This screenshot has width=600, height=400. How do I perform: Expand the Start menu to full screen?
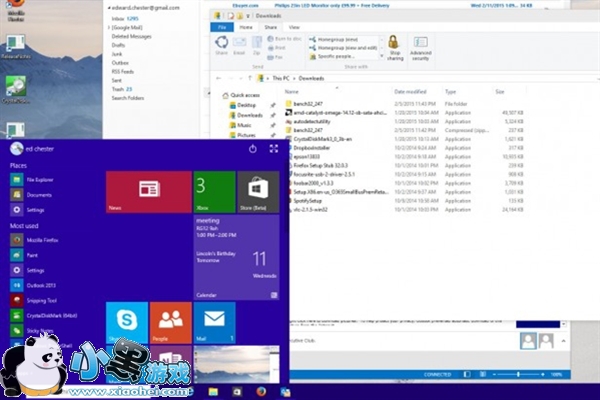click(x=274, y=149)
